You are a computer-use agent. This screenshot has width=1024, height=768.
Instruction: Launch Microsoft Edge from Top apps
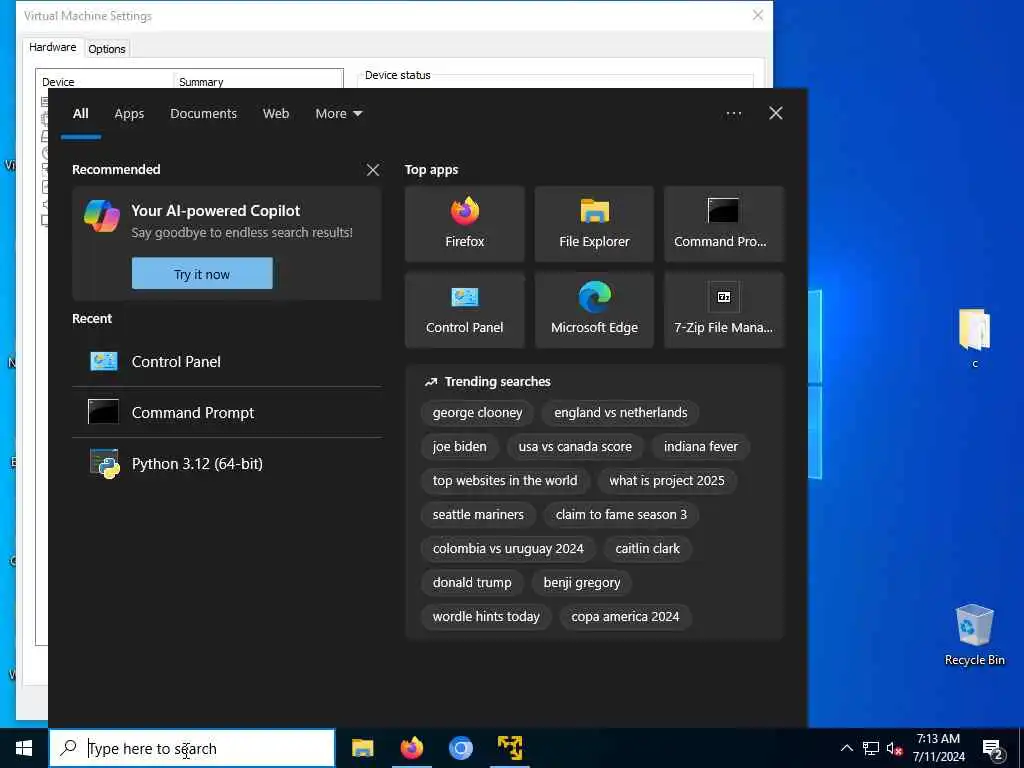(x=594, y=310)
